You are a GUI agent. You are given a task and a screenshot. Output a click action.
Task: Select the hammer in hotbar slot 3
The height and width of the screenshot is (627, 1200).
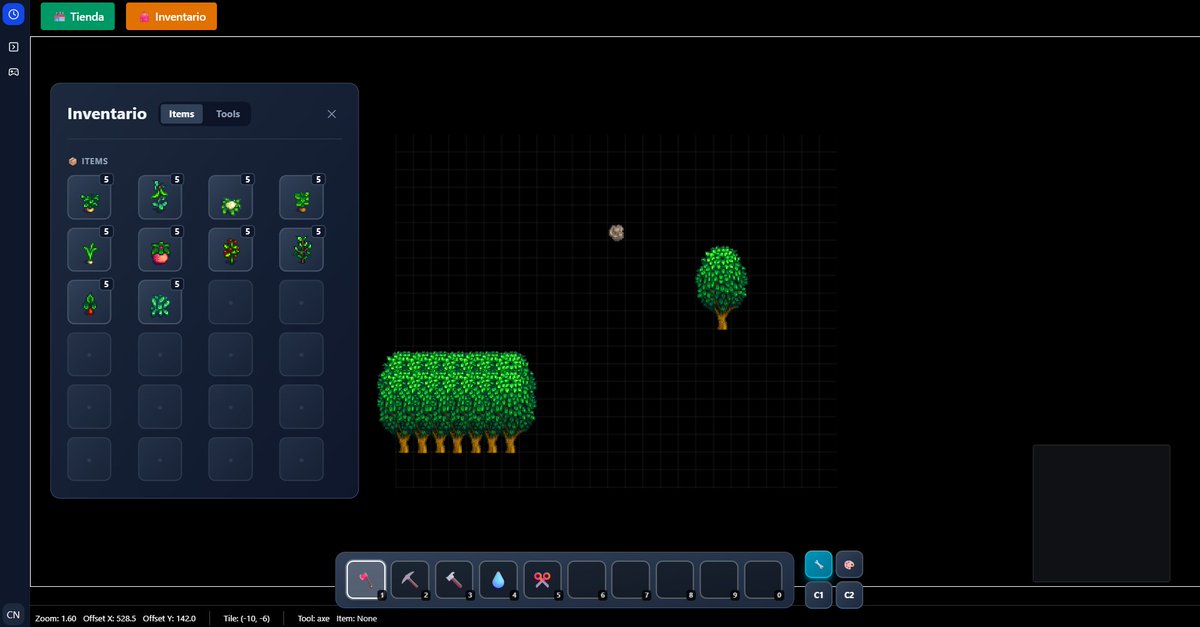click(x=454, y=579)
